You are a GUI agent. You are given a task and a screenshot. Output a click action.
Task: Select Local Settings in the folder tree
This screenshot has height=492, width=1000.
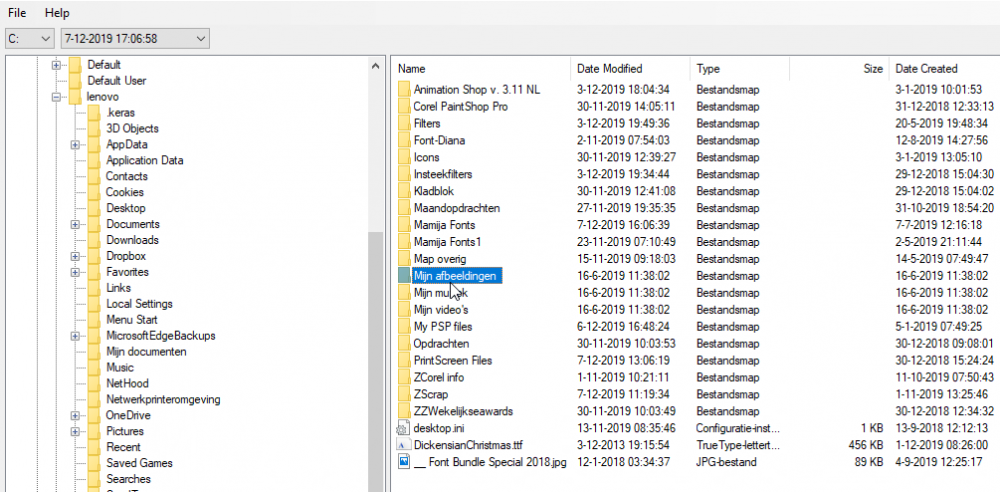pyautogui.click(x=139, y=304)
